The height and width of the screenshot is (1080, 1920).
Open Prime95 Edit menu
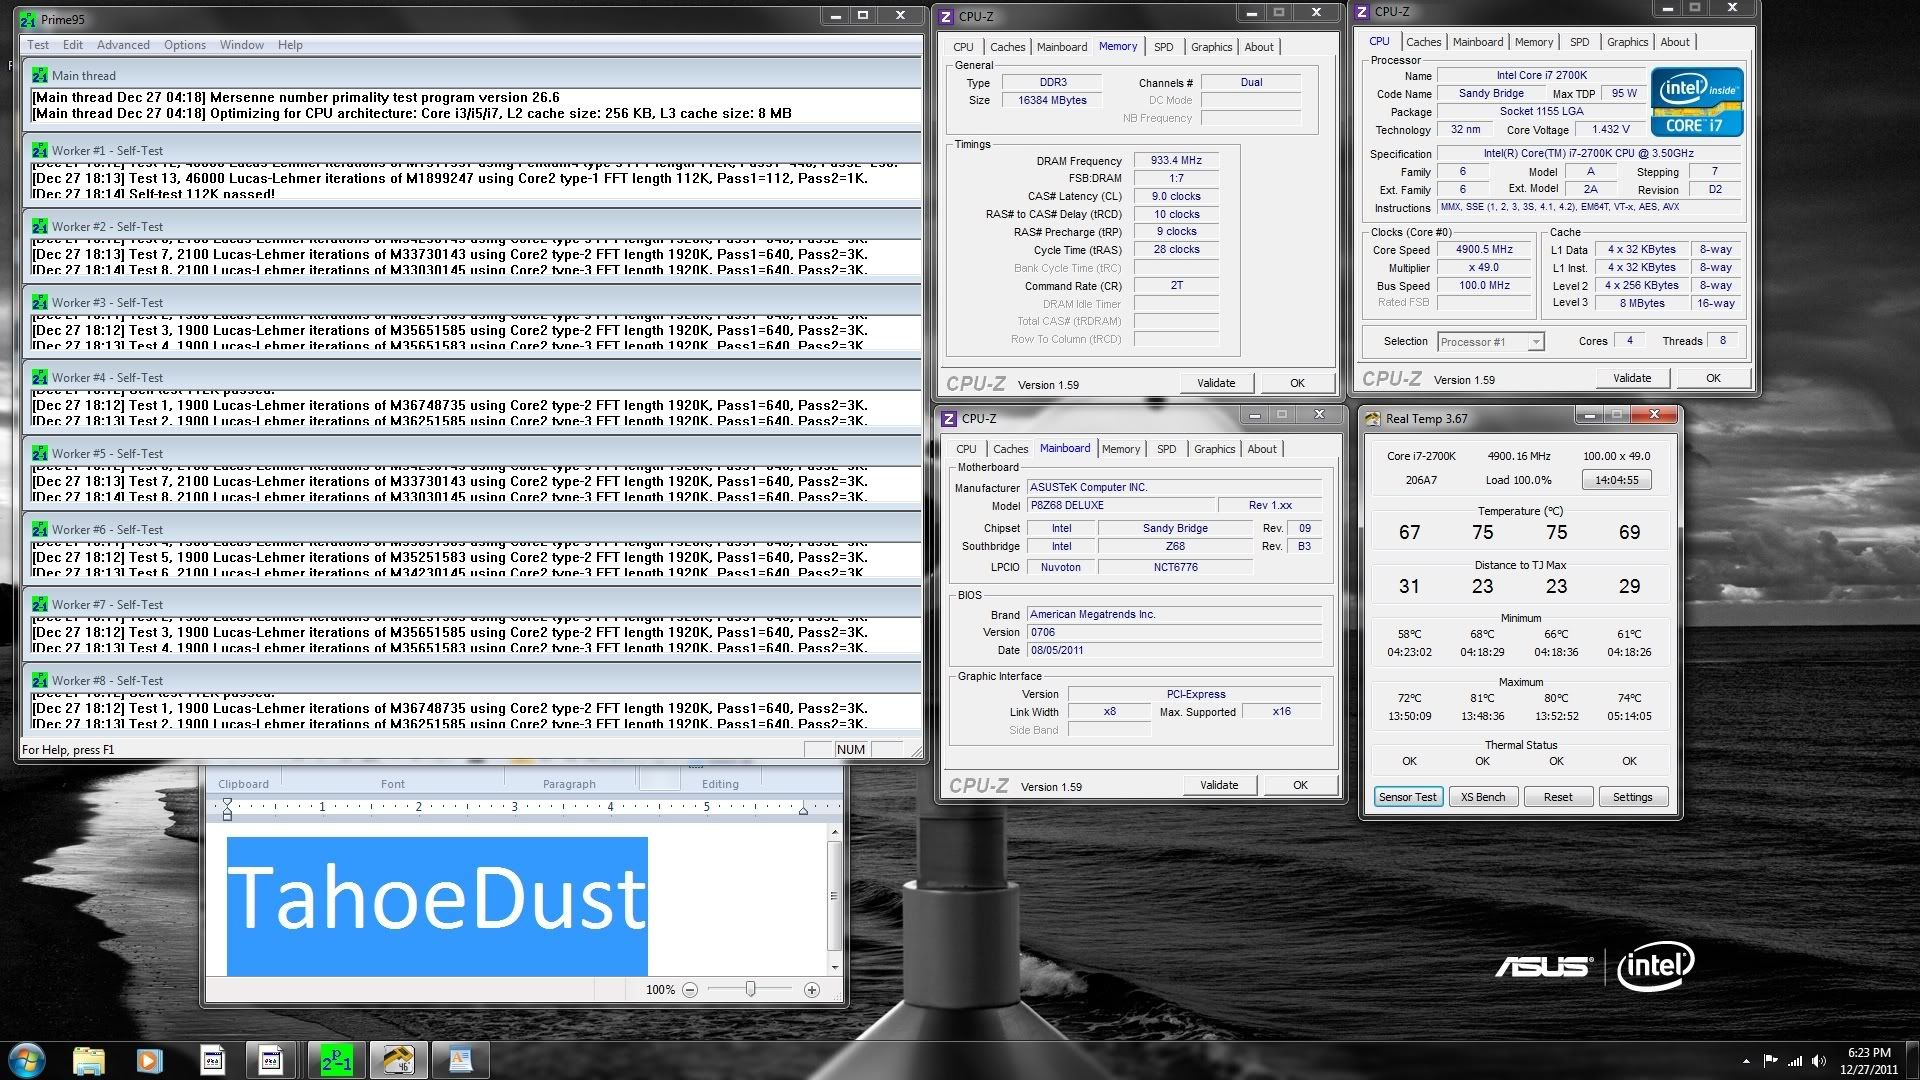click(x=73, y=45)
